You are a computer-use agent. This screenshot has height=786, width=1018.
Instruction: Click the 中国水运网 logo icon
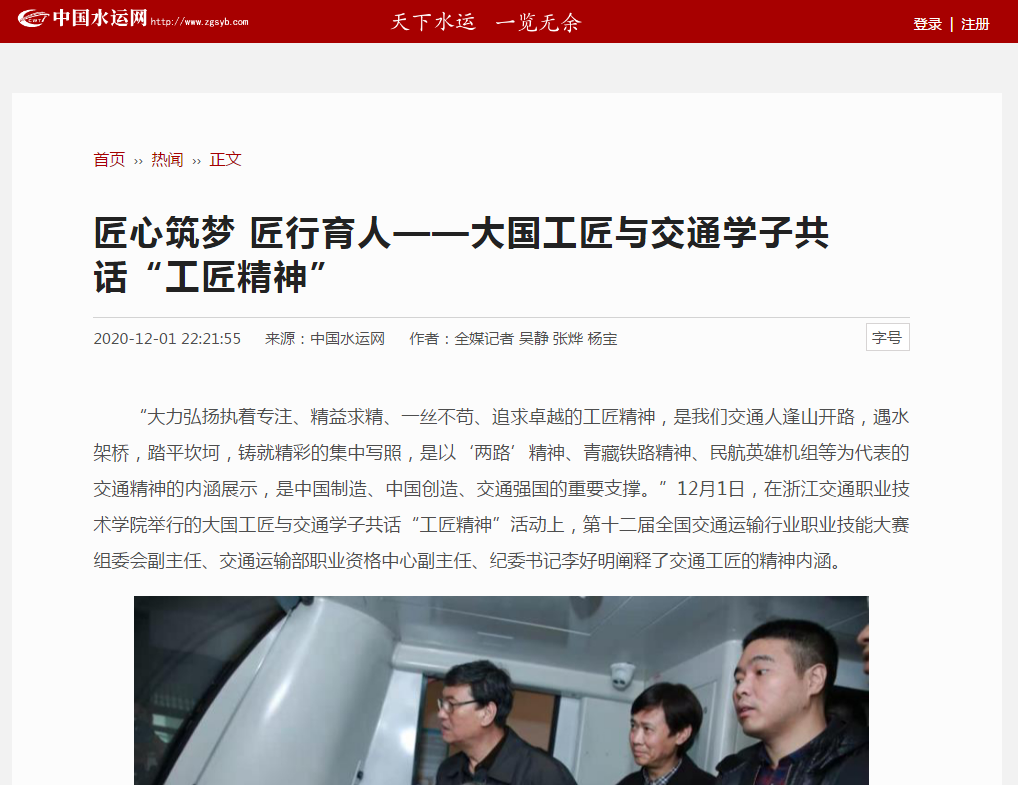(x=33, y=19)
